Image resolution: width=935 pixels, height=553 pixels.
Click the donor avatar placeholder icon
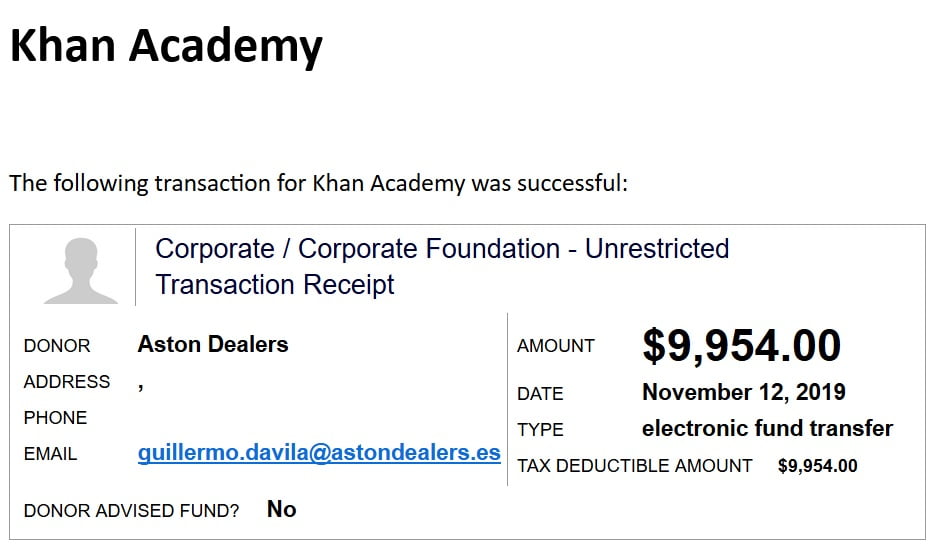coord(81,270)
